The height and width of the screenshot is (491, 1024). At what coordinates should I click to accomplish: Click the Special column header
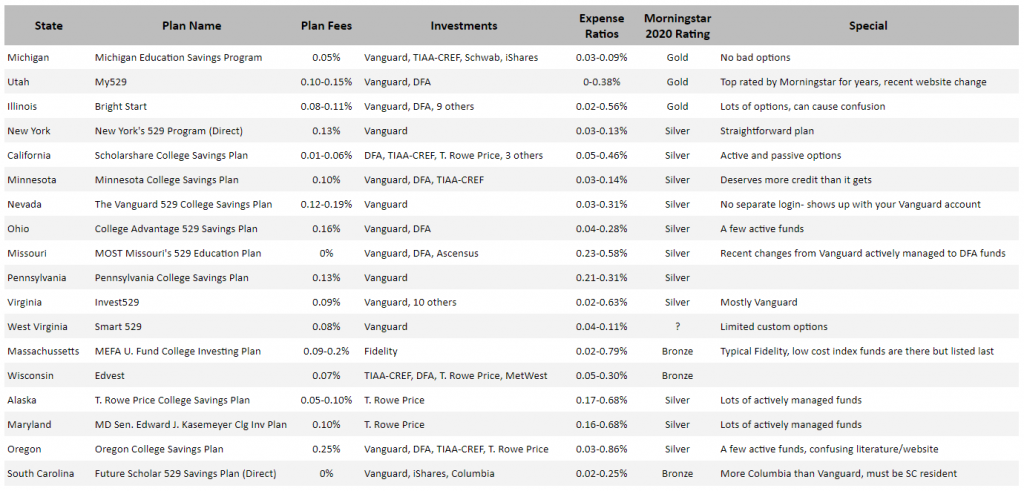pyautogui.click(x=868, y=26)
